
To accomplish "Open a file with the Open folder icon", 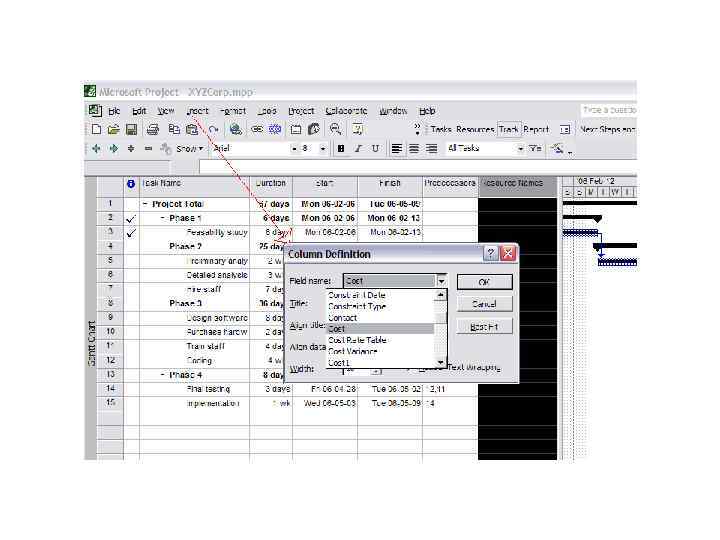I will tap(113, 129).
